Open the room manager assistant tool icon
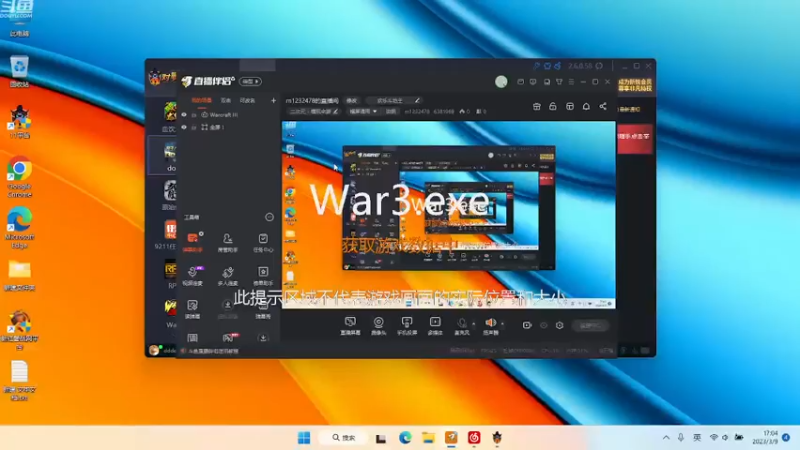800x450 pixels. tap(228, 242)
